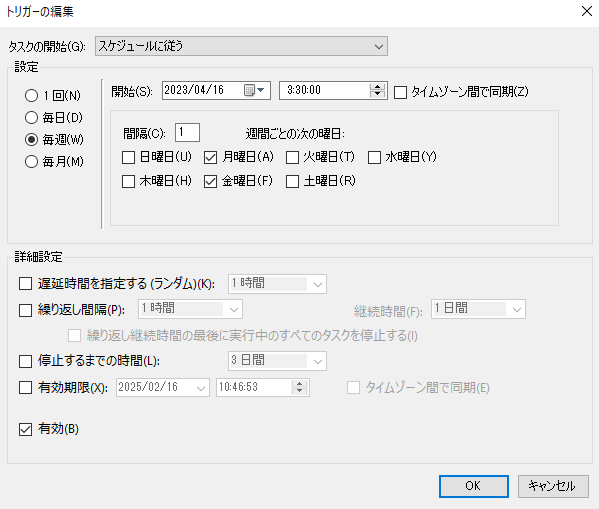Increase start time with spinner up arrow
The width and height of the screenshot is (599, 509).
pos(377,87)
